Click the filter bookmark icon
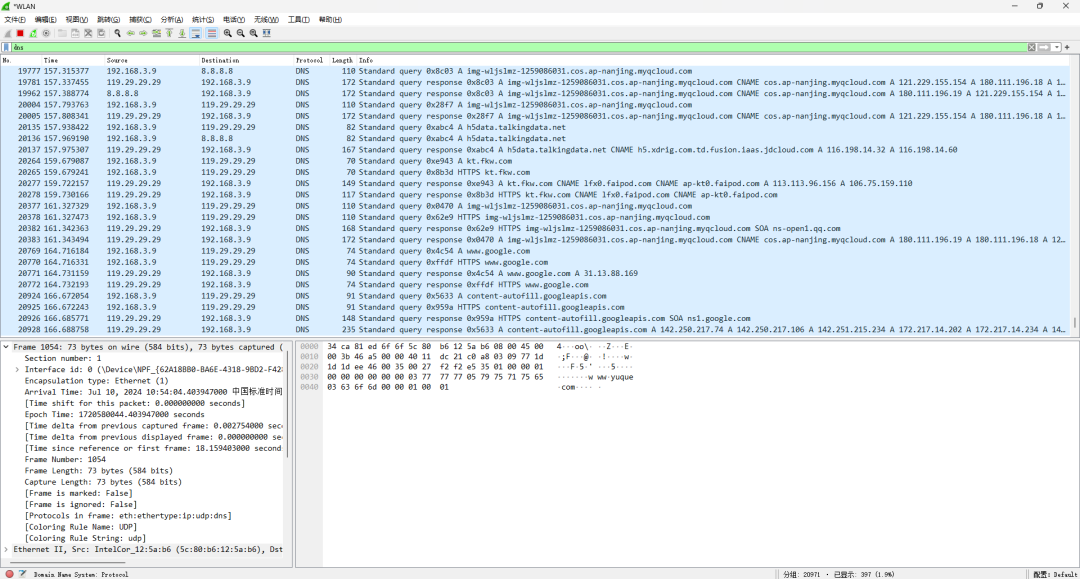1080x579 pixels. click(7, 47)
